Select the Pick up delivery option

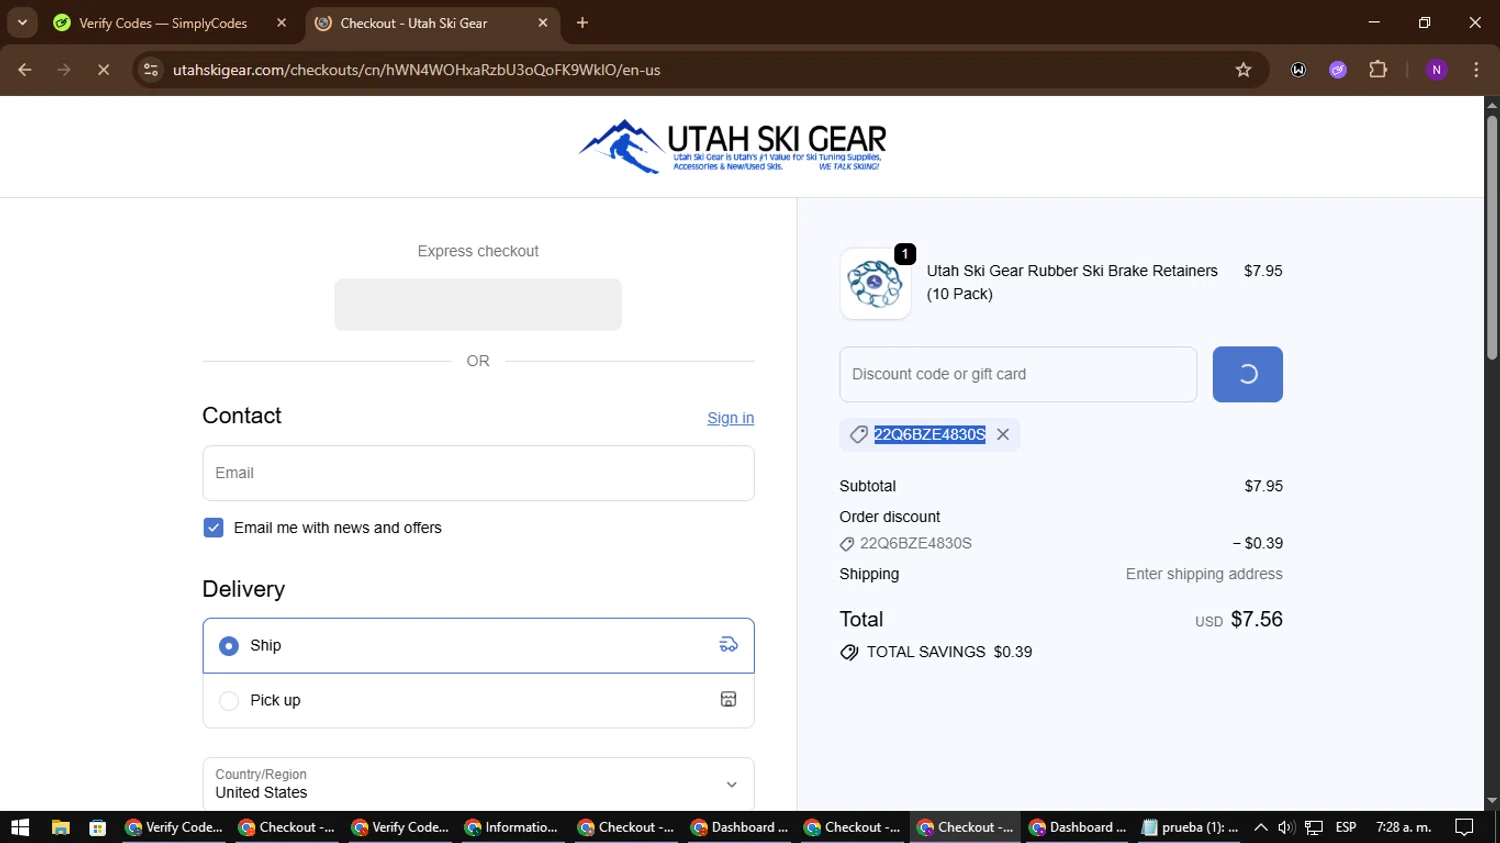(x=478, y=701)
